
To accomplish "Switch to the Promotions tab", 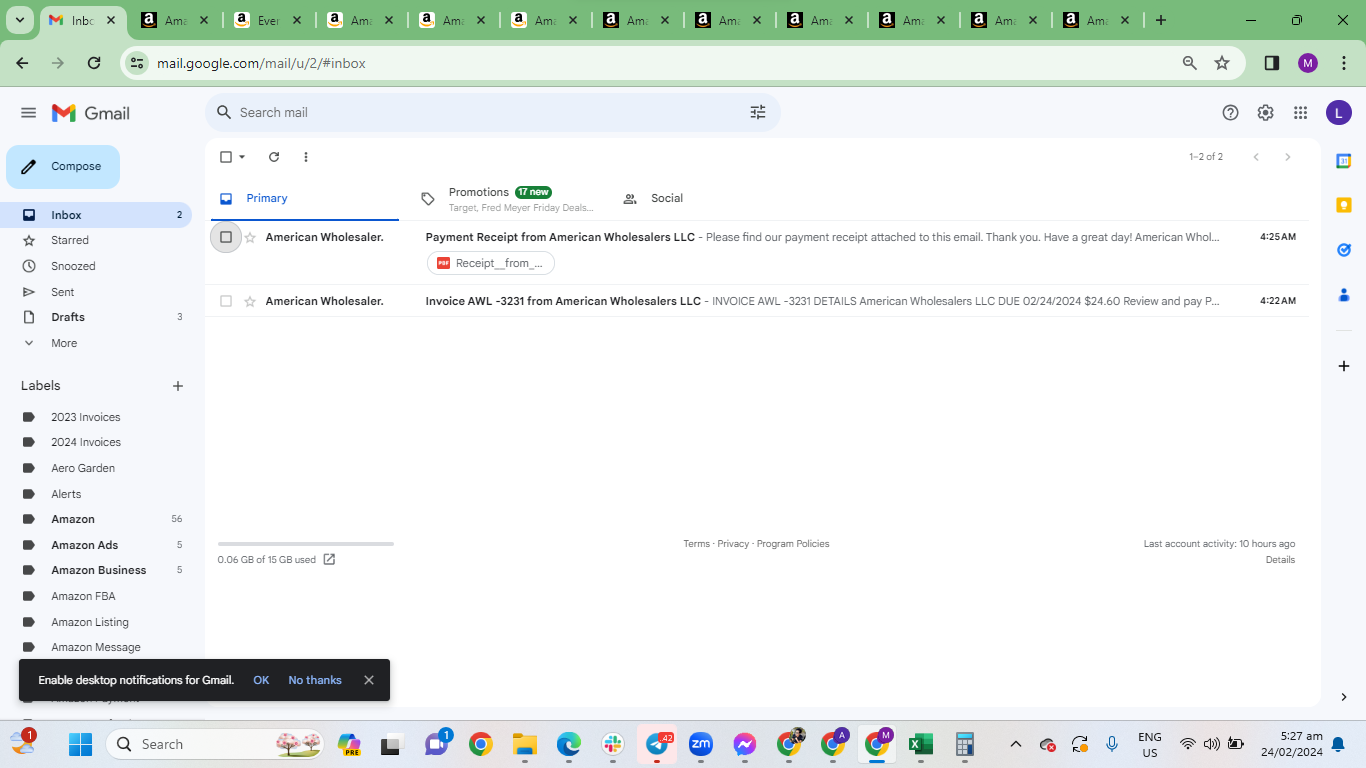I will 508,198.
